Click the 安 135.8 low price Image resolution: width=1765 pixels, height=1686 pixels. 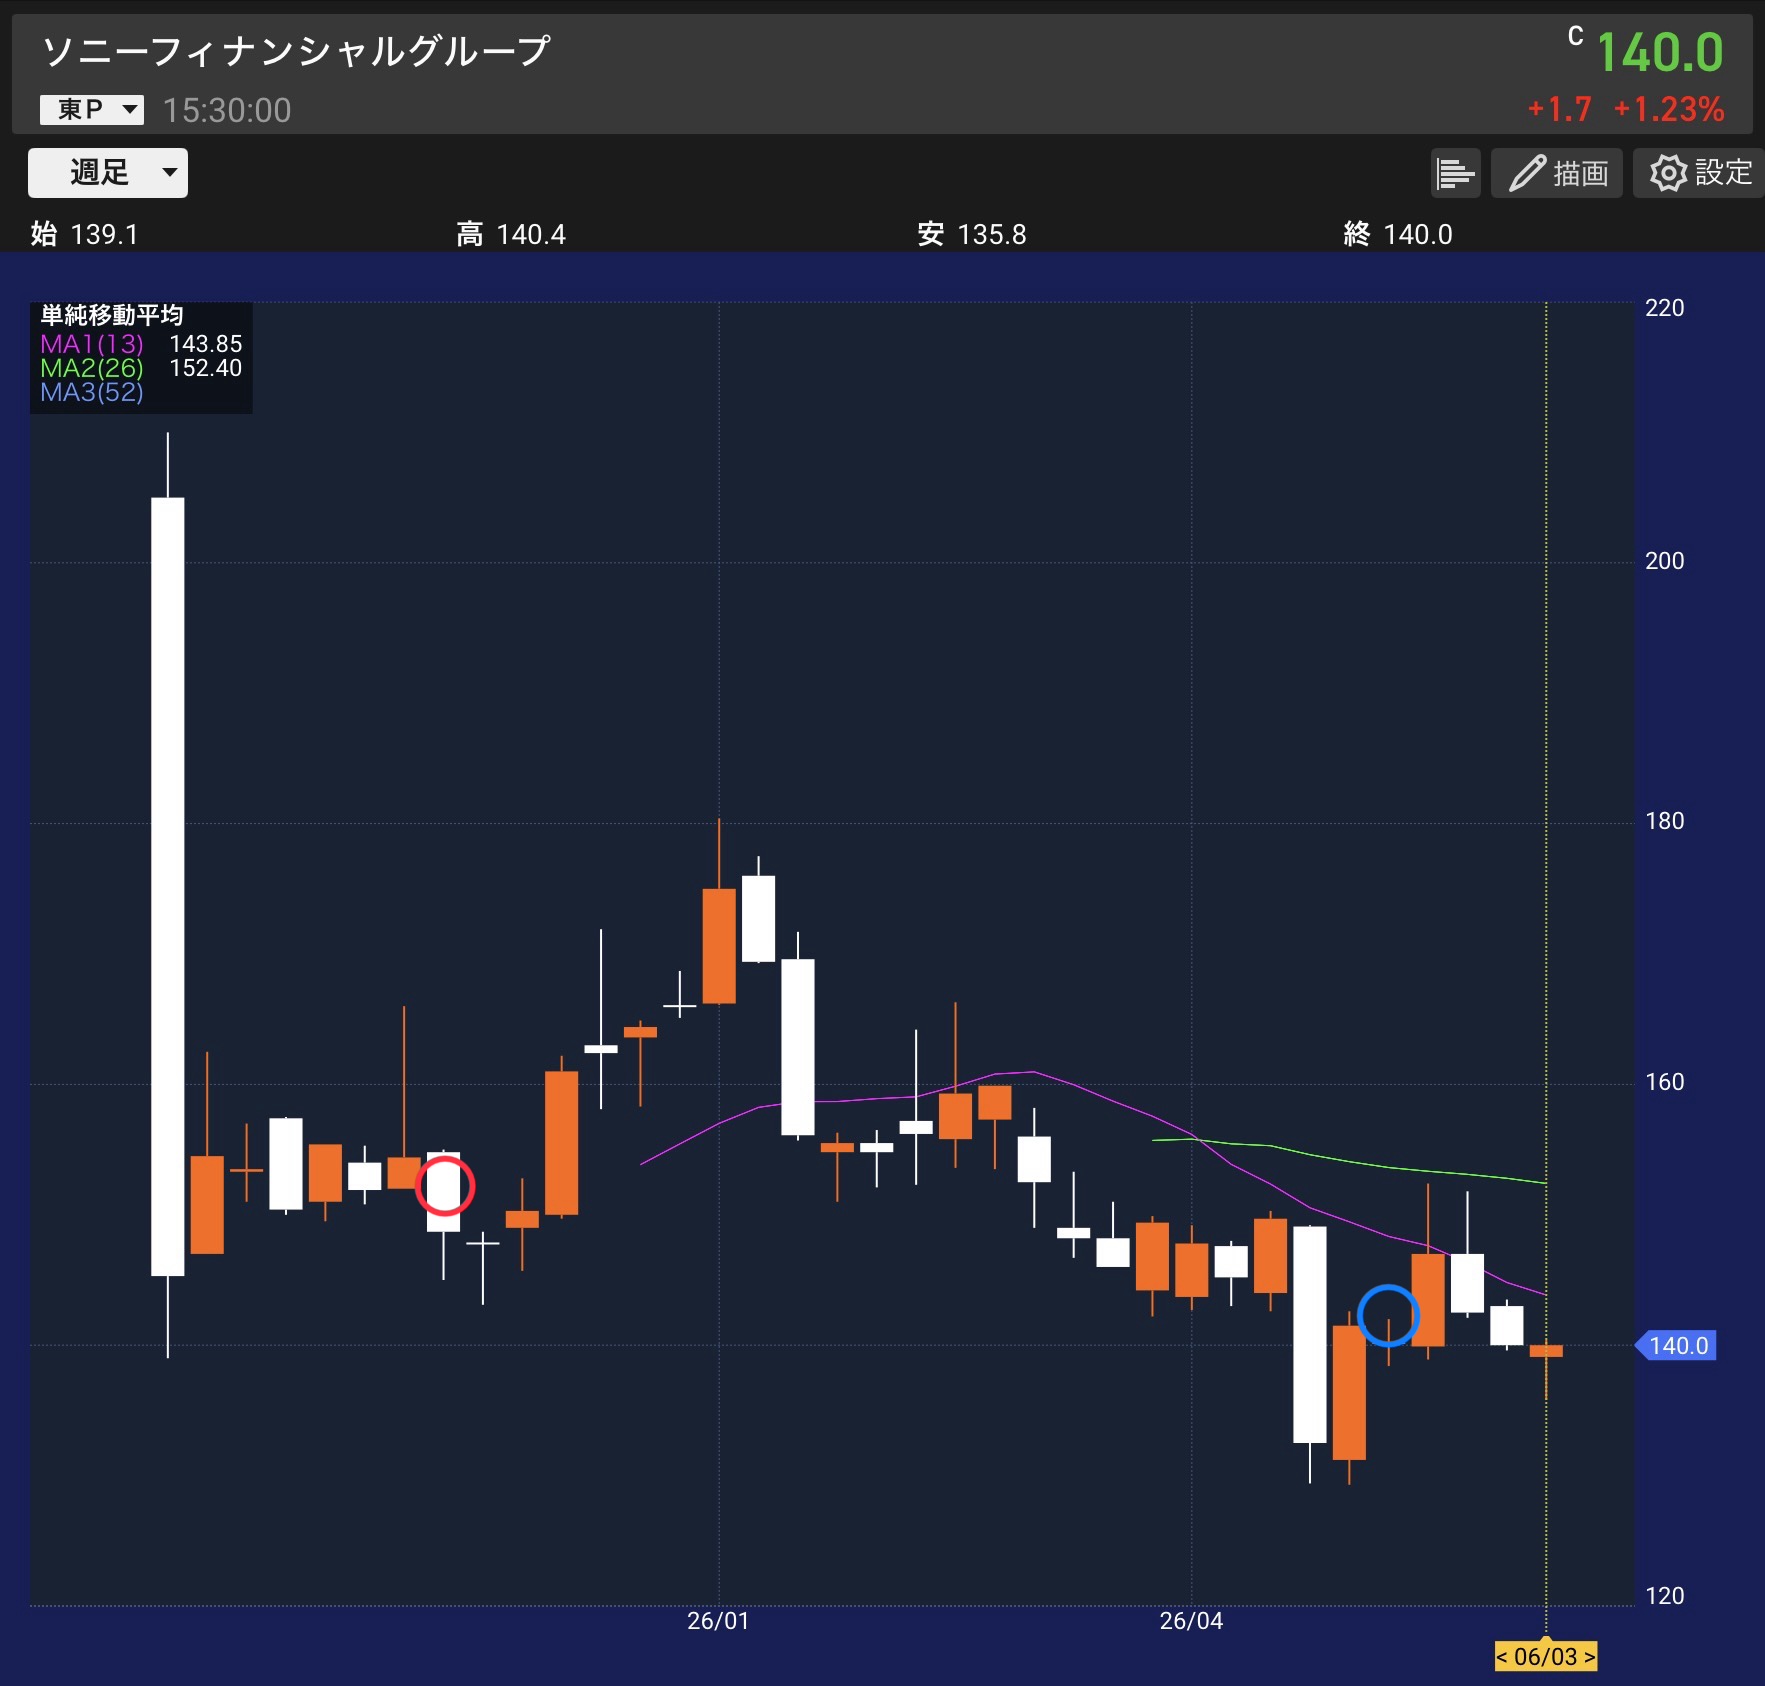pyautogui.click(x=972, y=234)
